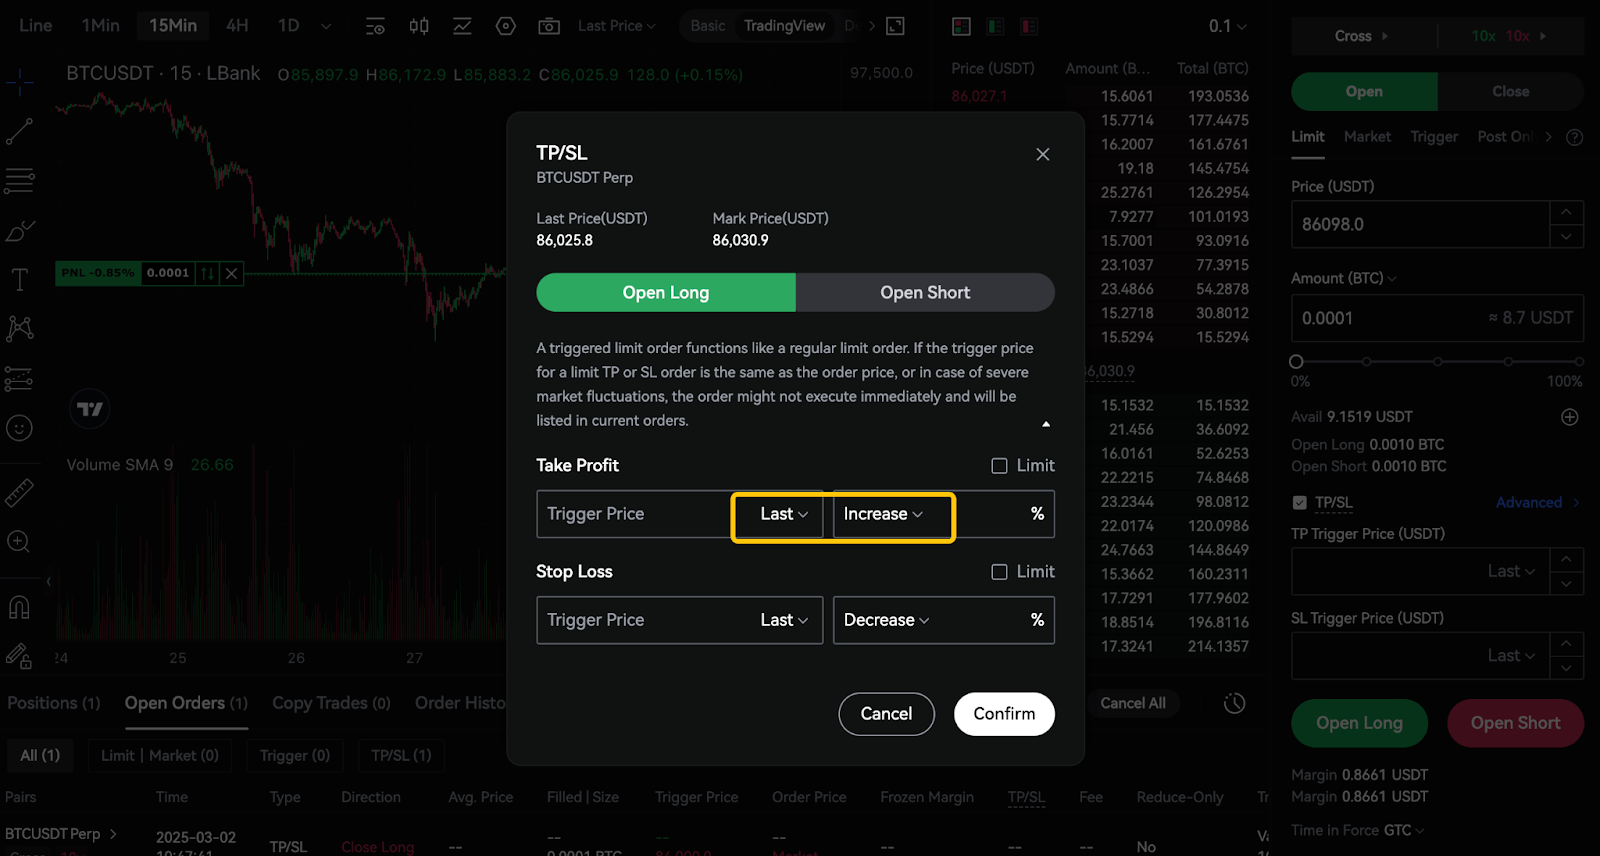Add funds with plus icon
The width and height of the screenshot is (1600, 856).
coord(1570,417)
